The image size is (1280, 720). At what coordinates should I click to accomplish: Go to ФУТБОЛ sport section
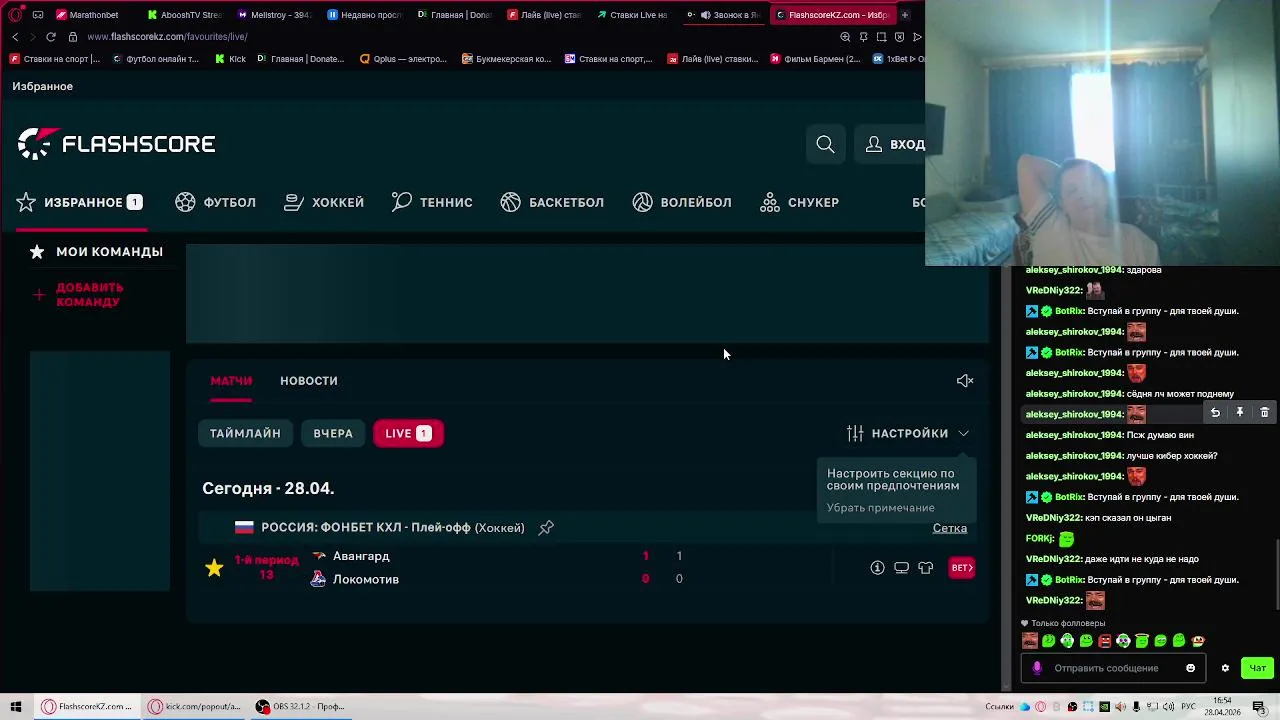click(216, 202)
